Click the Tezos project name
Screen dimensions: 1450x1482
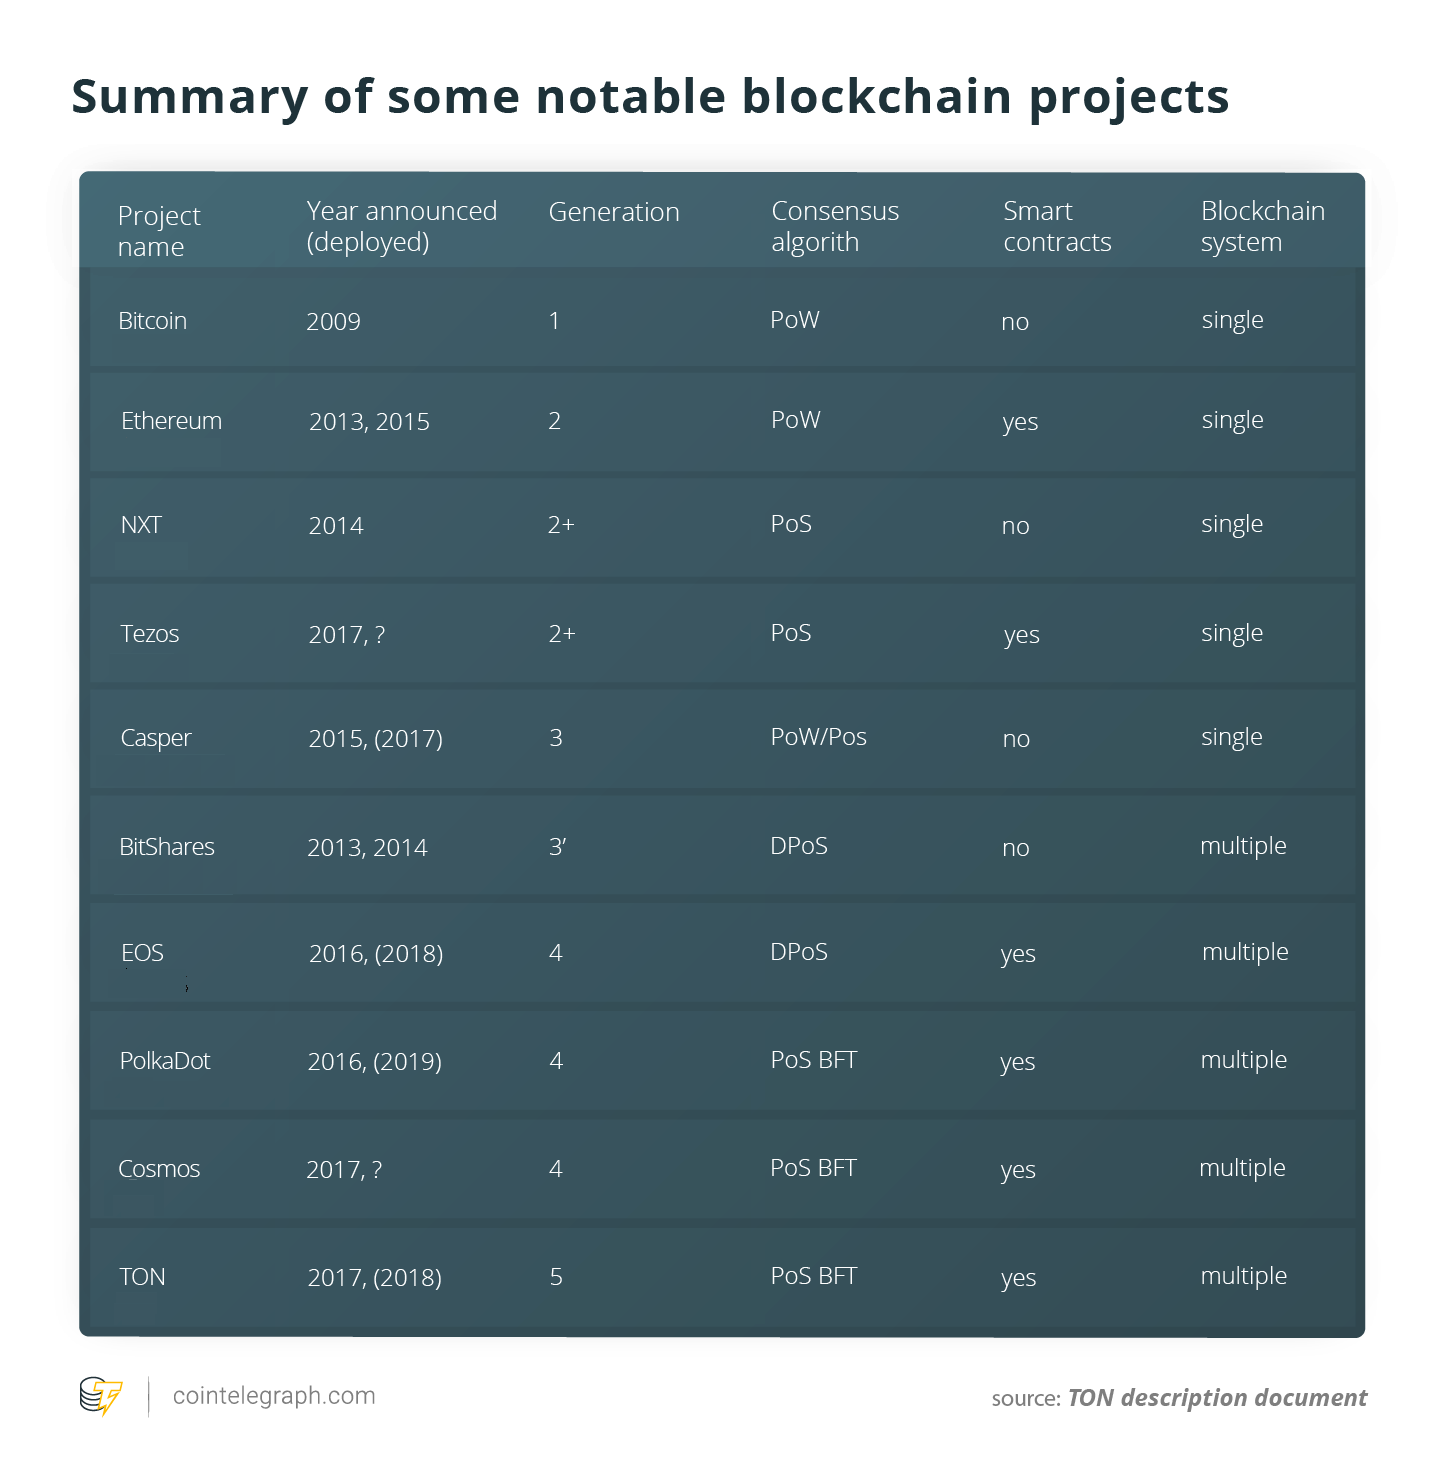pos(149,633)
